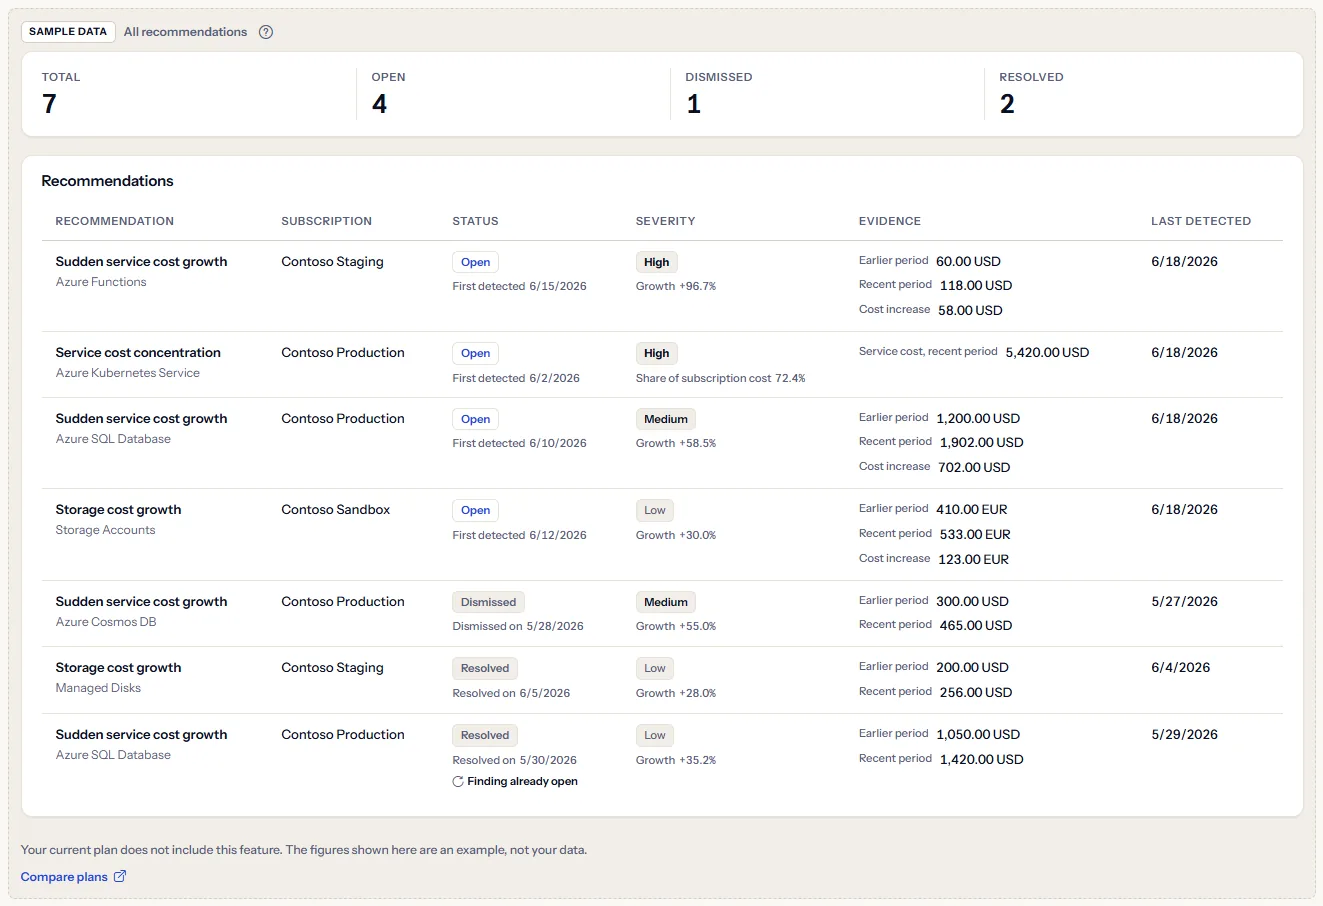Click First detected 6/10/2026
This screenshot has width=1323, height=906.
coord(519,443)
